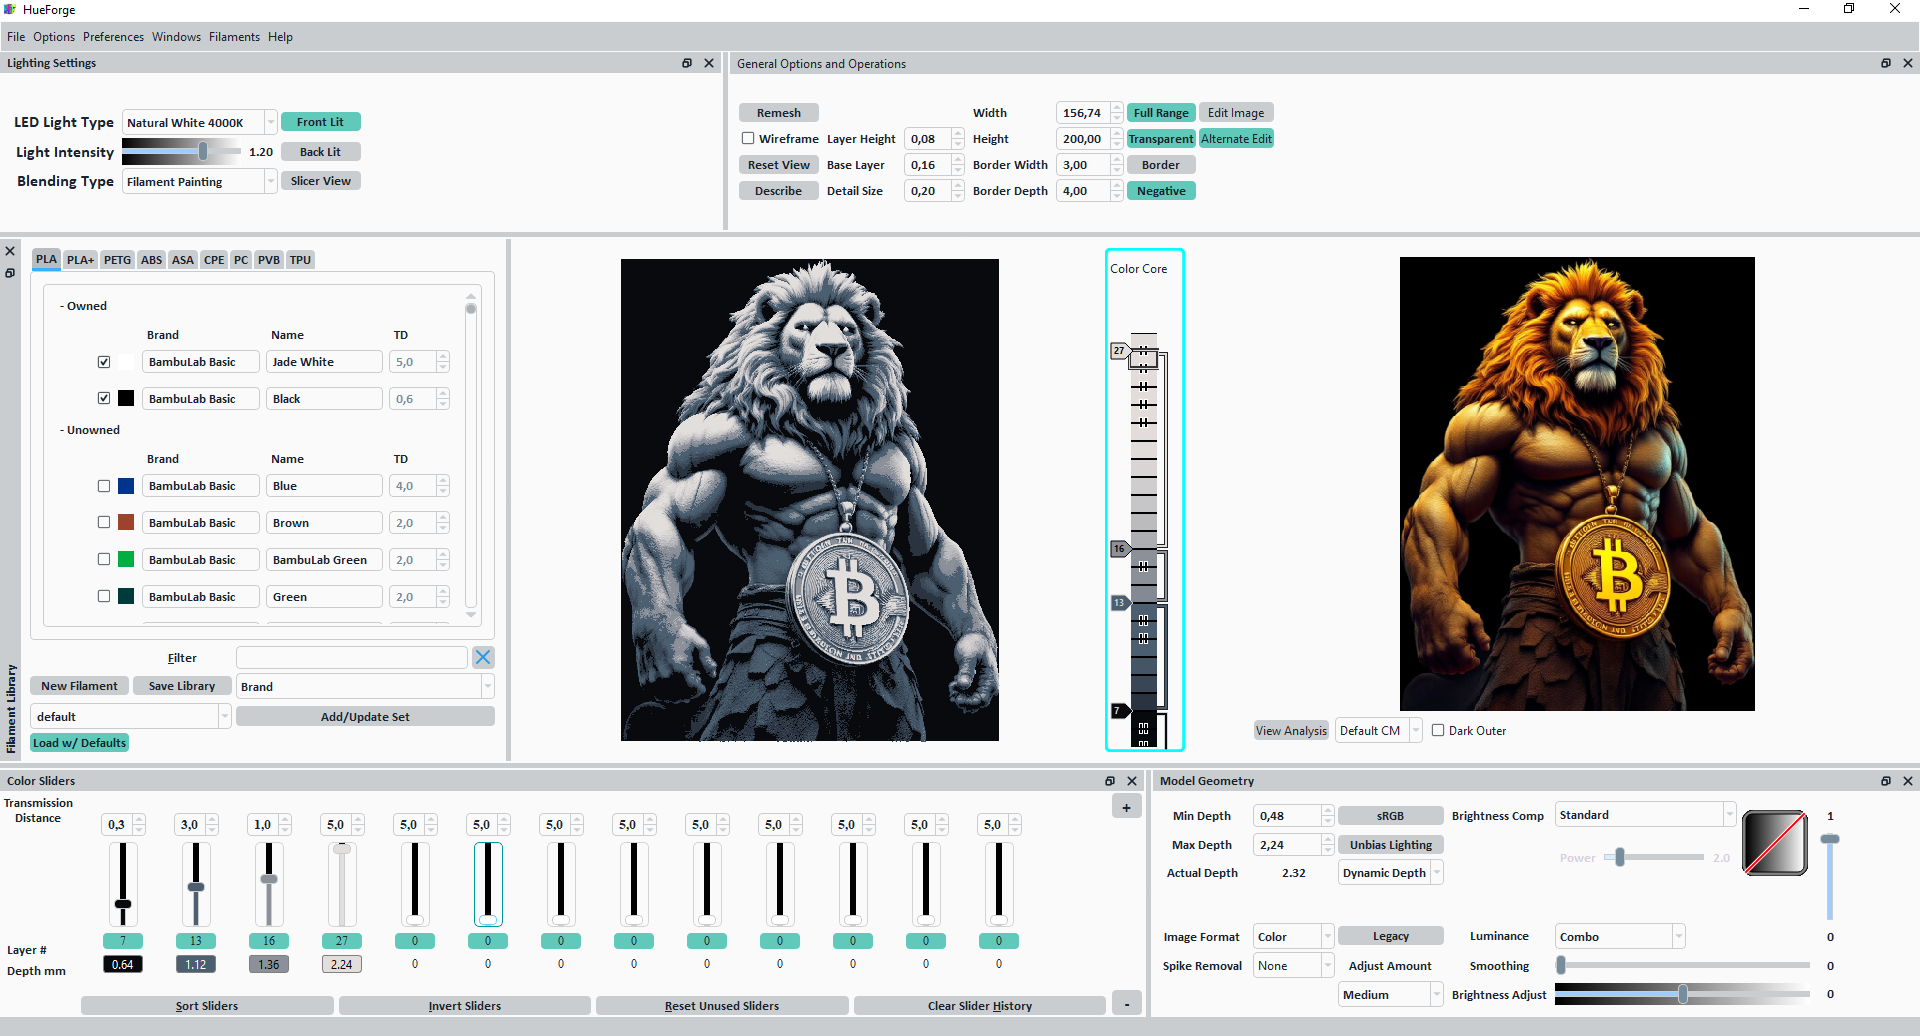Clear the filament filter with the X icon
This screenshot has width=1920, height=1036.
tap(483, 657)
